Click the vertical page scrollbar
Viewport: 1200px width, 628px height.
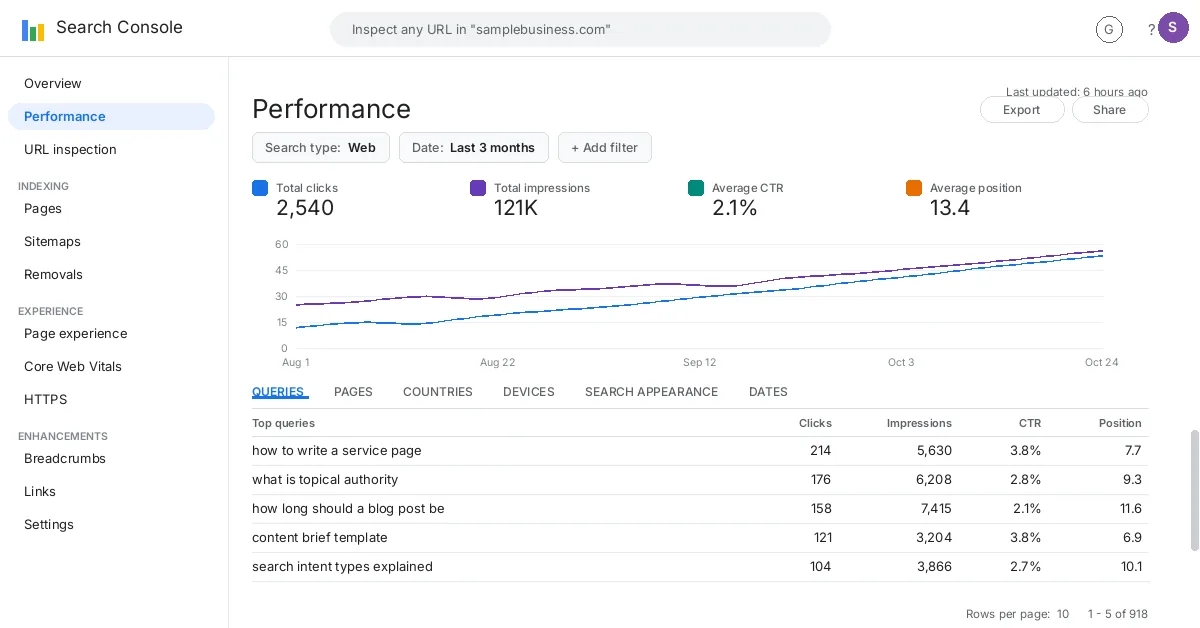pyautogui.click(x=1194, y=490)
